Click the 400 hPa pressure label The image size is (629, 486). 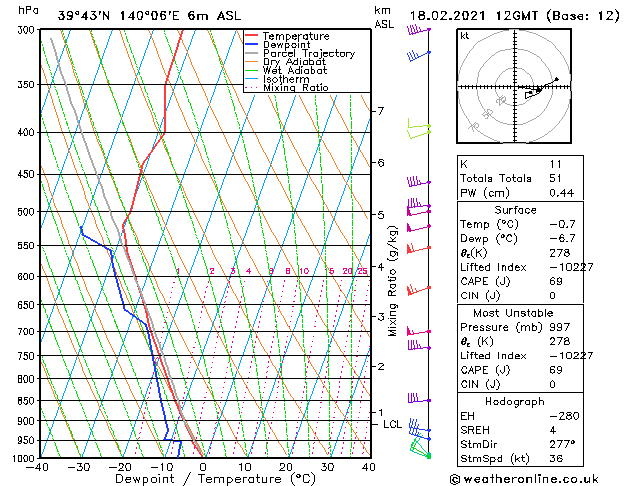[x=28, y=132]
